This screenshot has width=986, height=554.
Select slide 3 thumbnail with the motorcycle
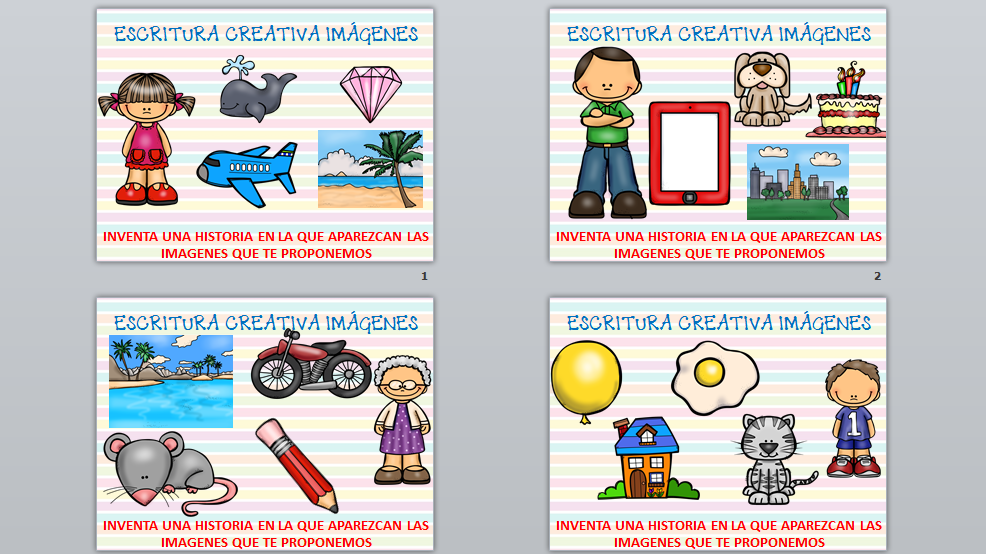(265, 424)
